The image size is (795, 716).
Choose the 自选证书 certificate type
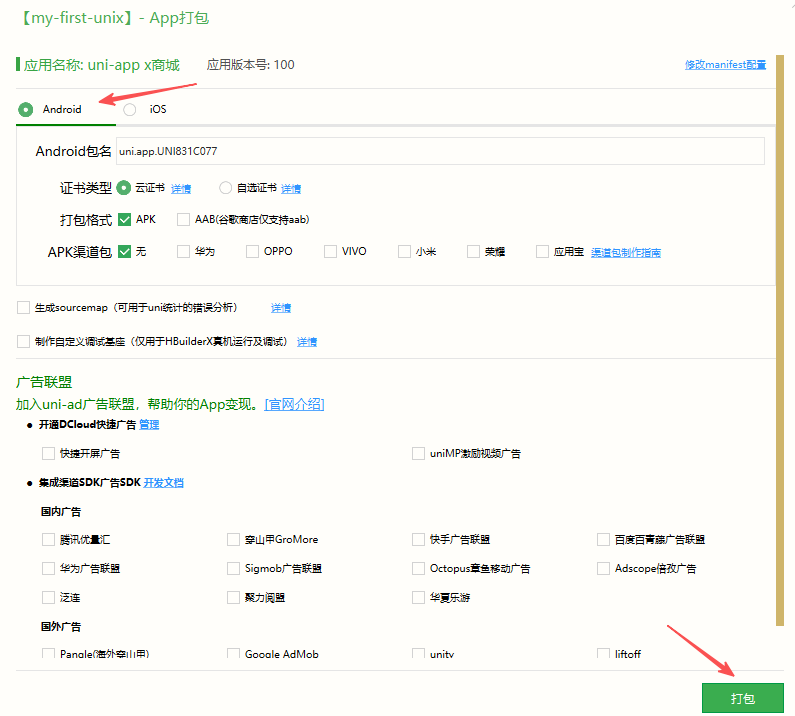point(225,188)
